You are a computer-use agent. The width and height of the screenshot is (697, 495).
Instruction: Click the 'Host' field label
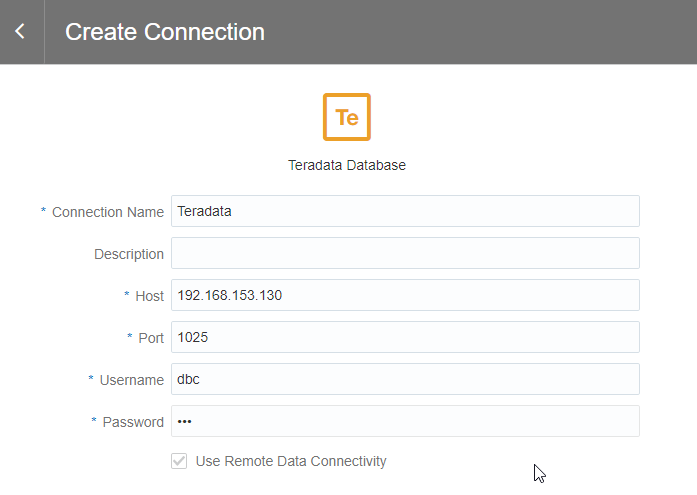click(x=150, y=296)
